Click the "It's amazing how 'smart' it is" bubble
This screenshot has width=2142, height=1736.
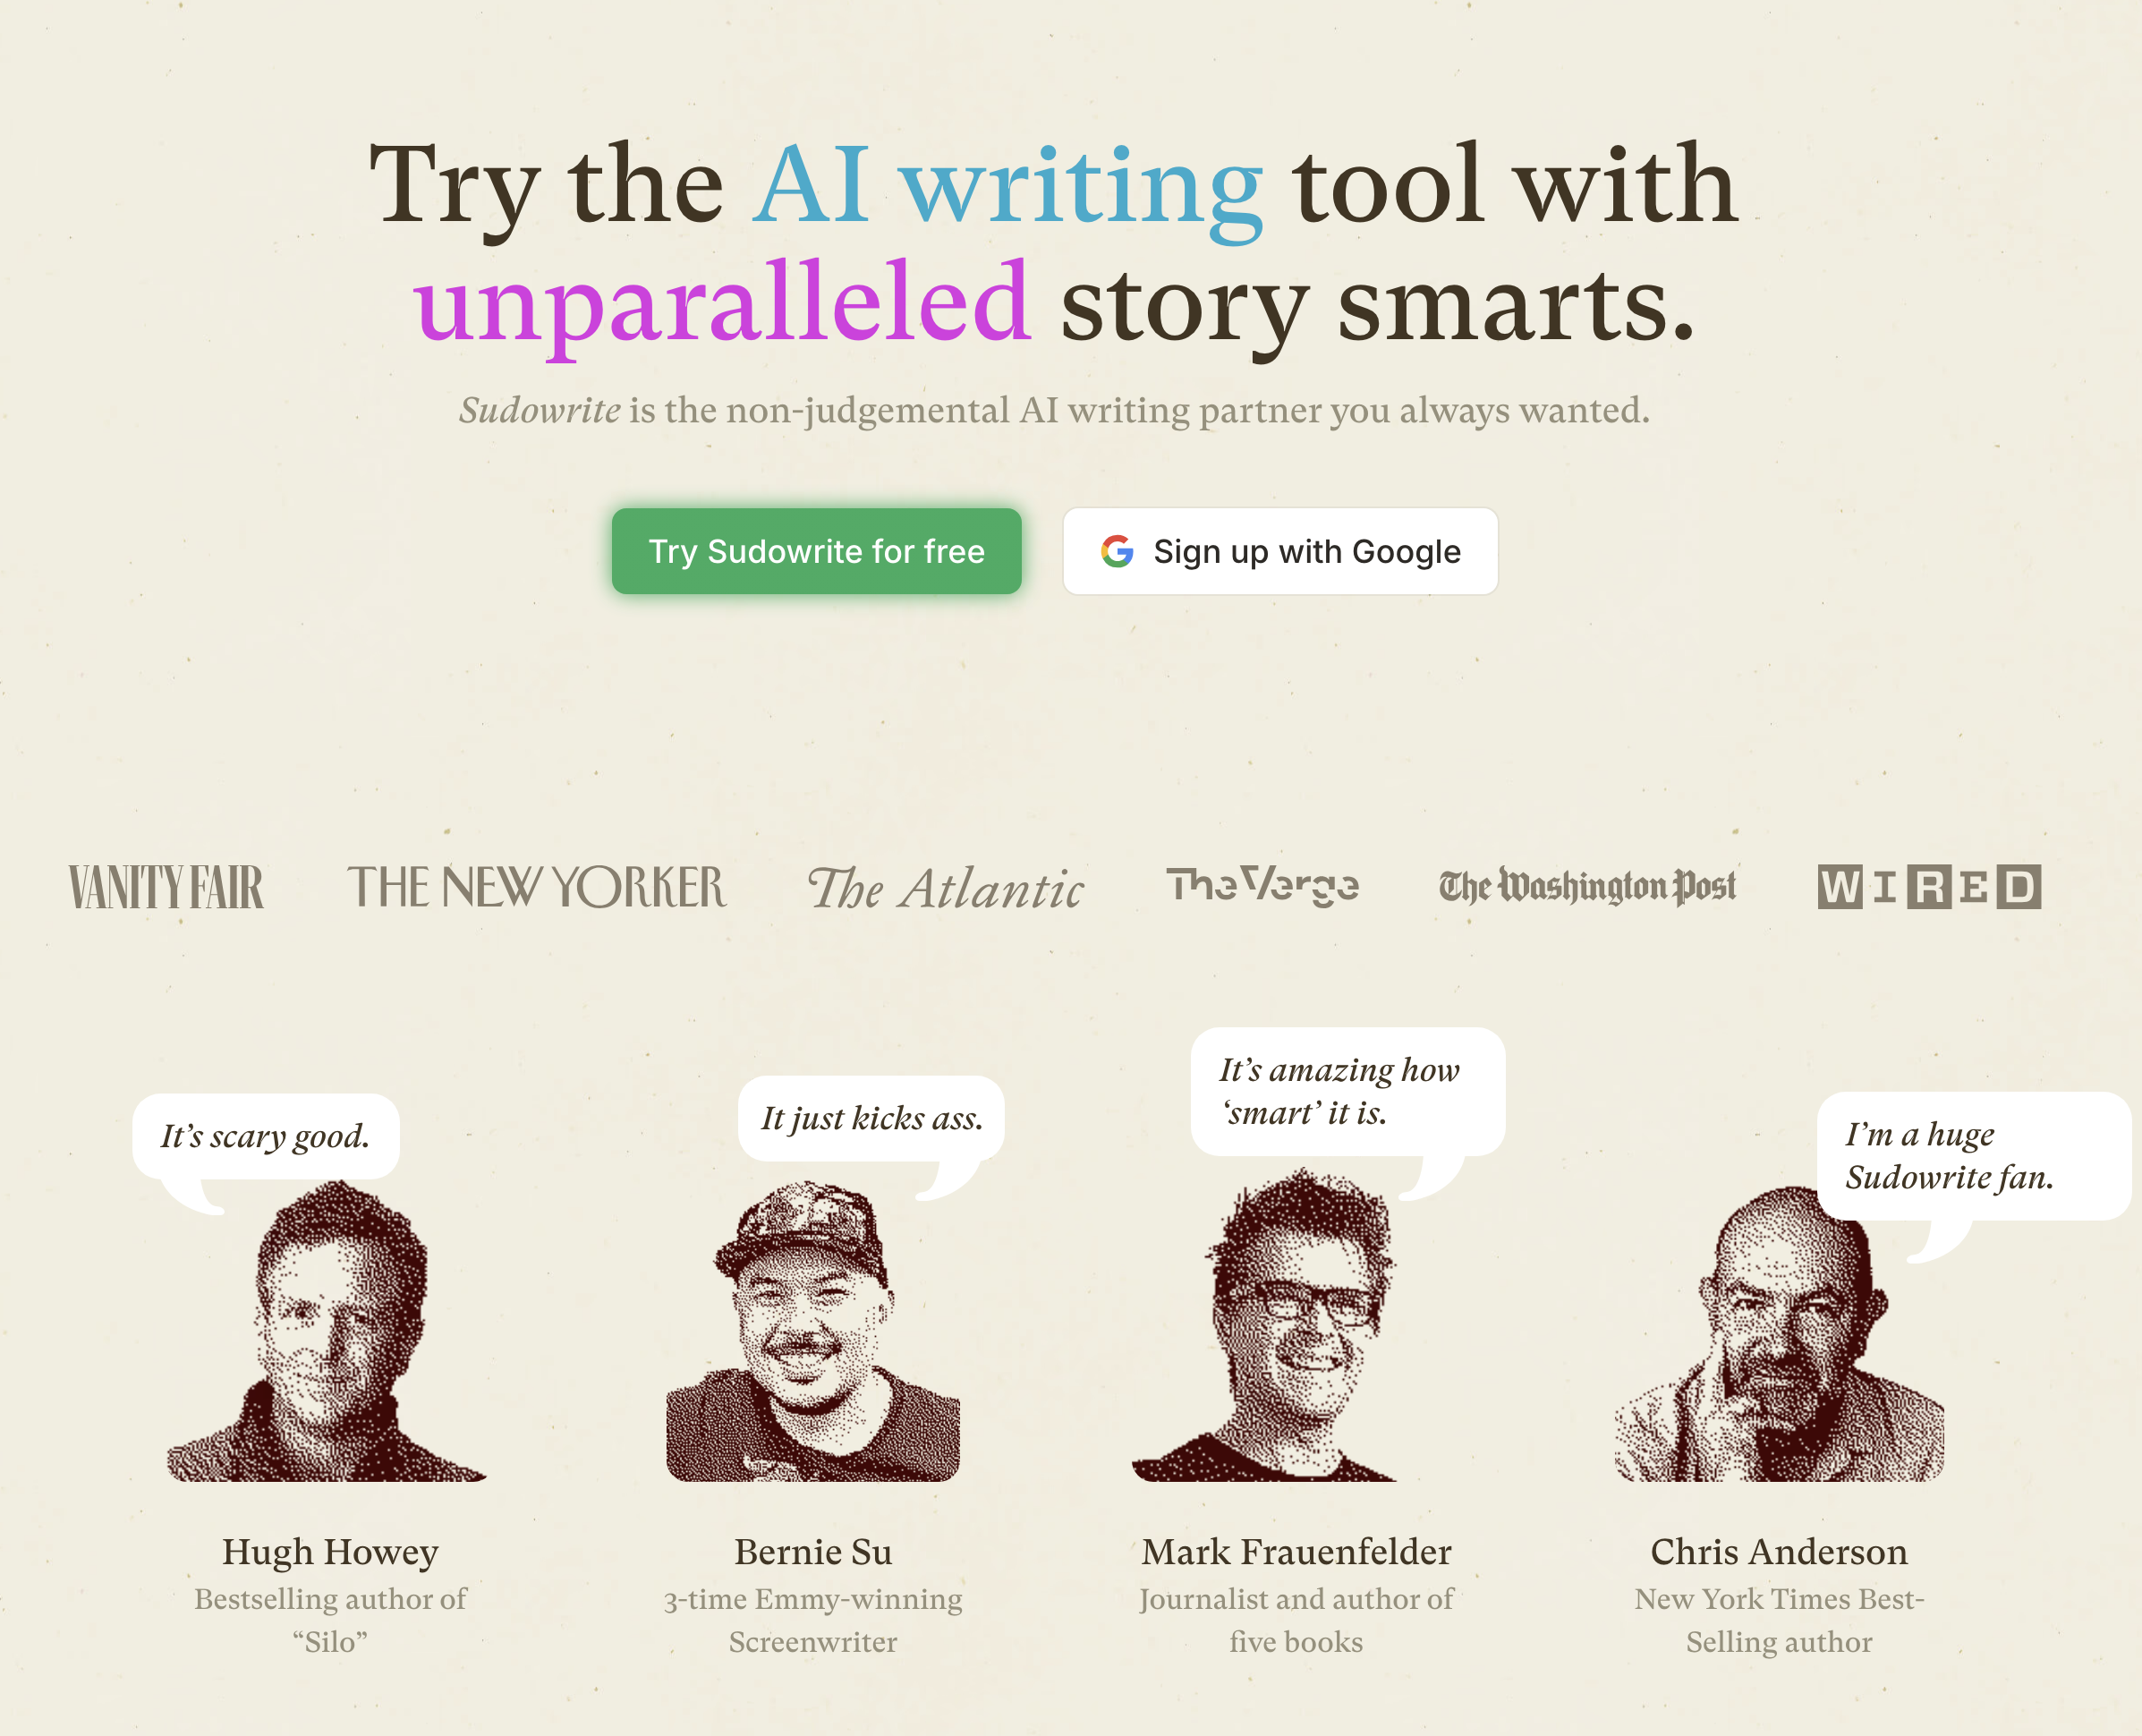[1346, 1091]
